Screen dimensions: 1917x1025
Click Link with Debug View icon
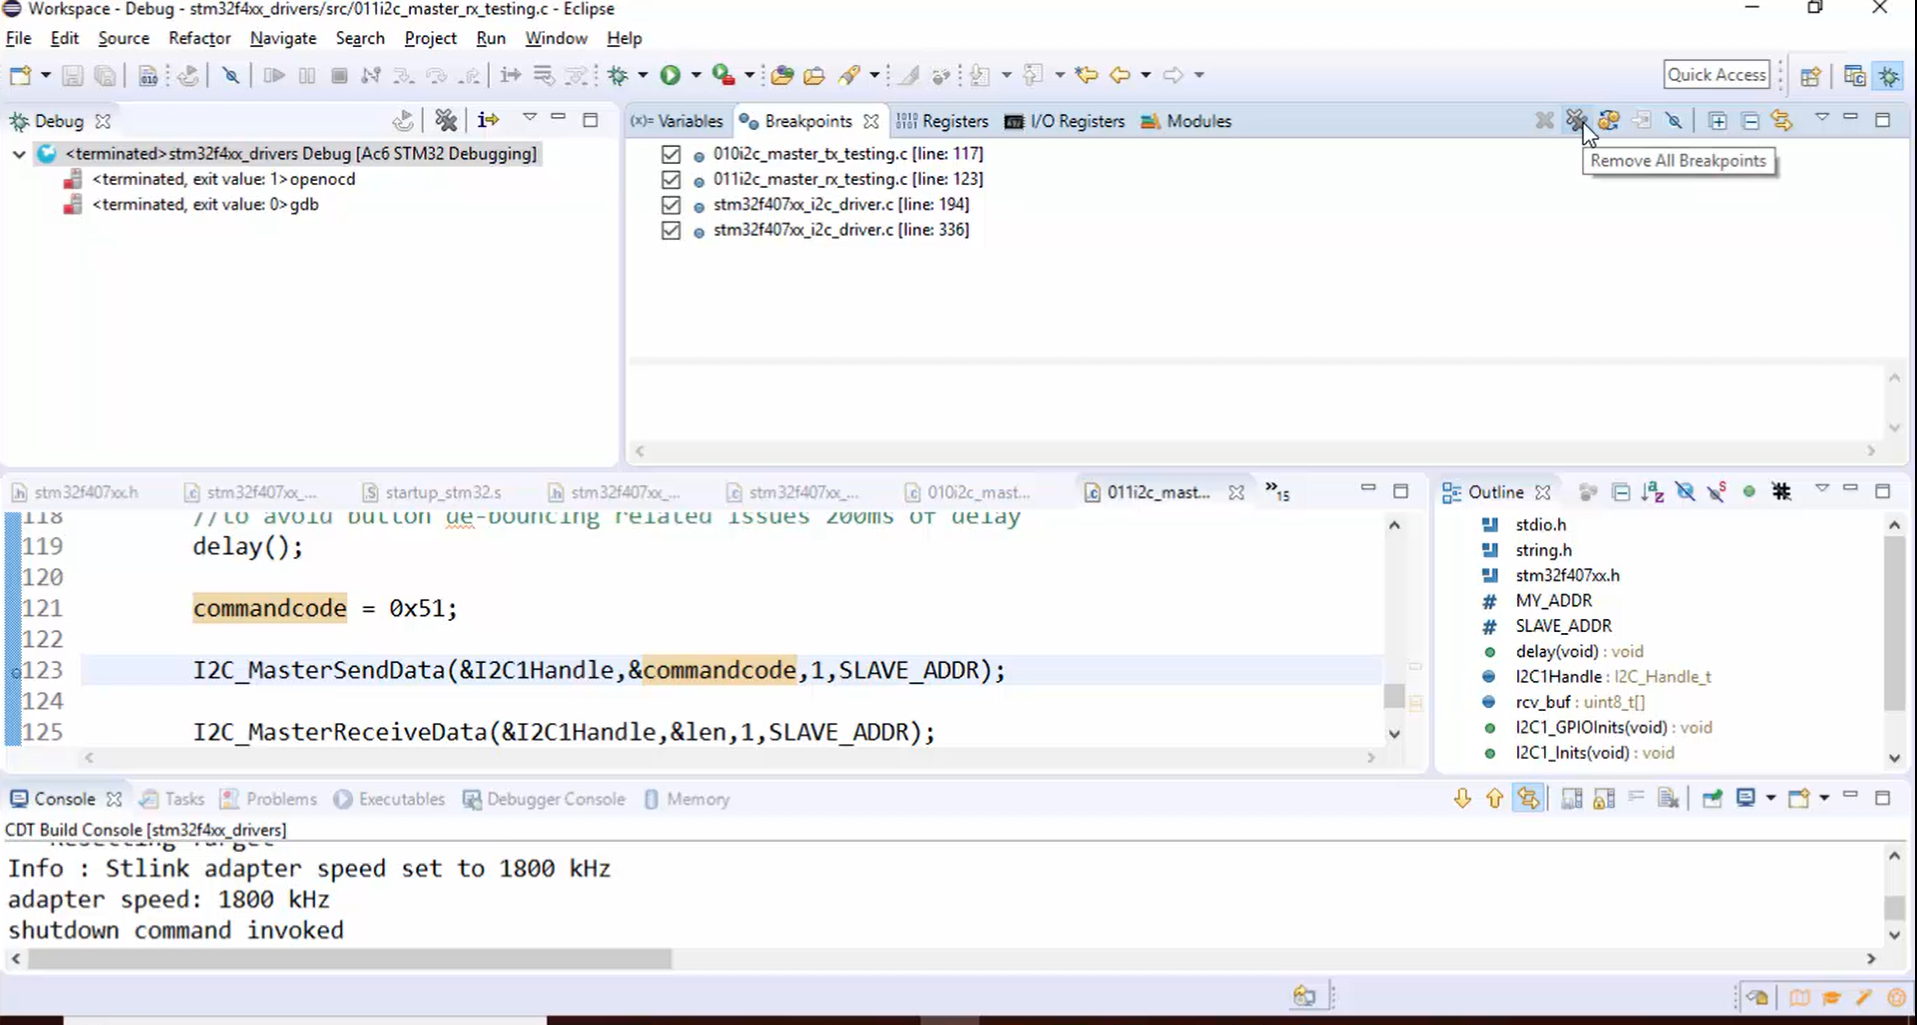point(1781,121)
